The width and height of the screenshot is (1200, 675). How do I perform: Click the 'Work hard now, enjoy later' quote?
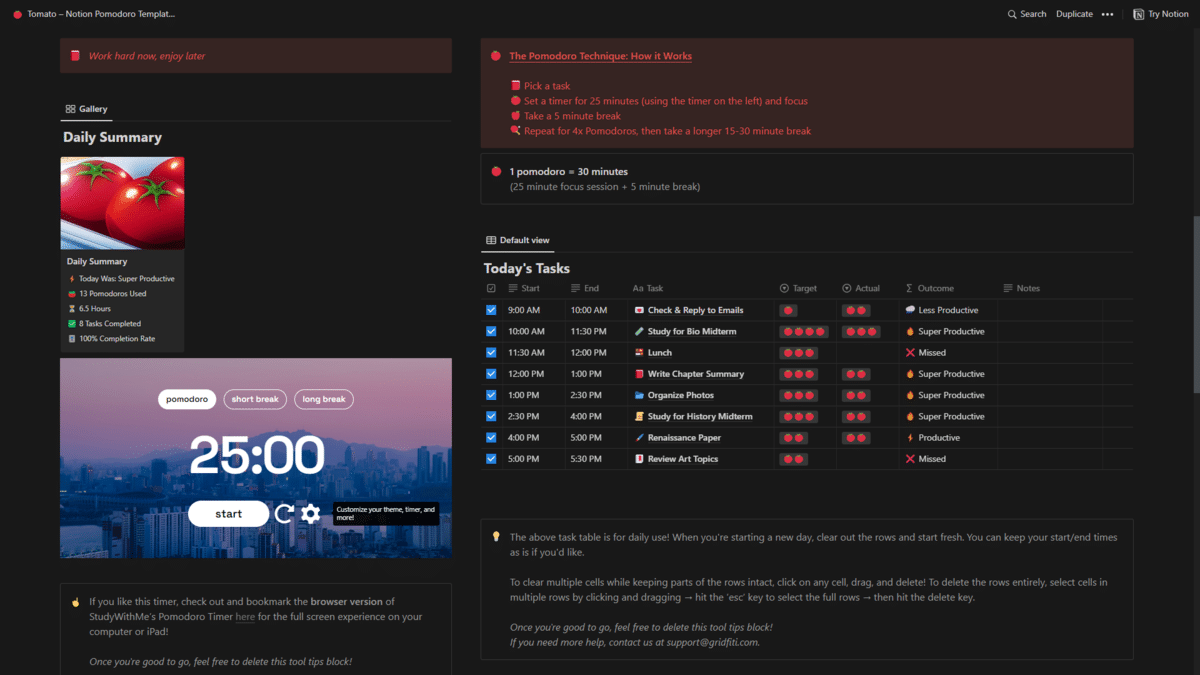[x=147, y=56]
